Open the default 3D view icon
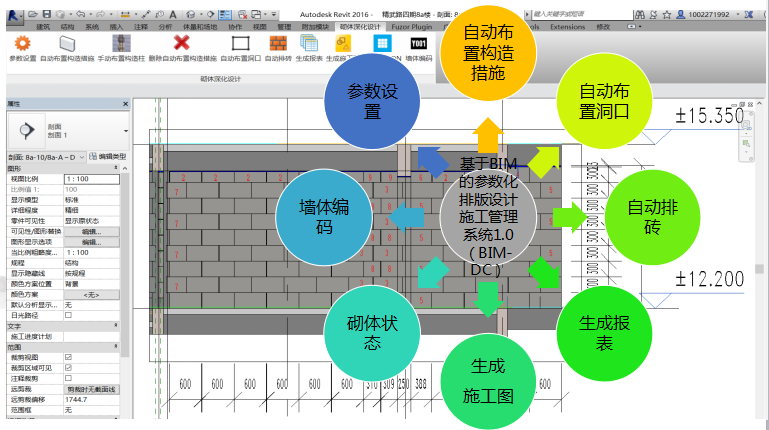Screen dimensions: 769x430 (191, 15)
